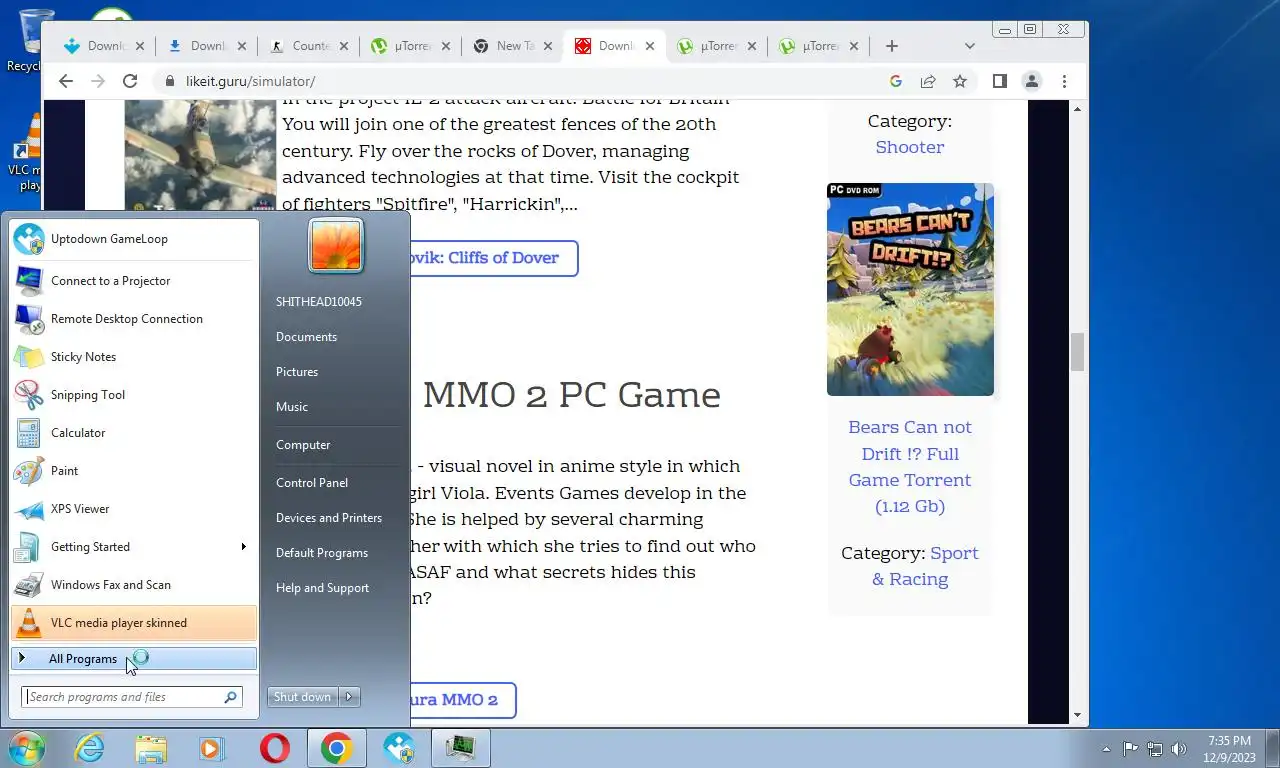This screenshot has width=1280, height=768.
Task: Open Control Panel
Action: [x=312, y=483]
